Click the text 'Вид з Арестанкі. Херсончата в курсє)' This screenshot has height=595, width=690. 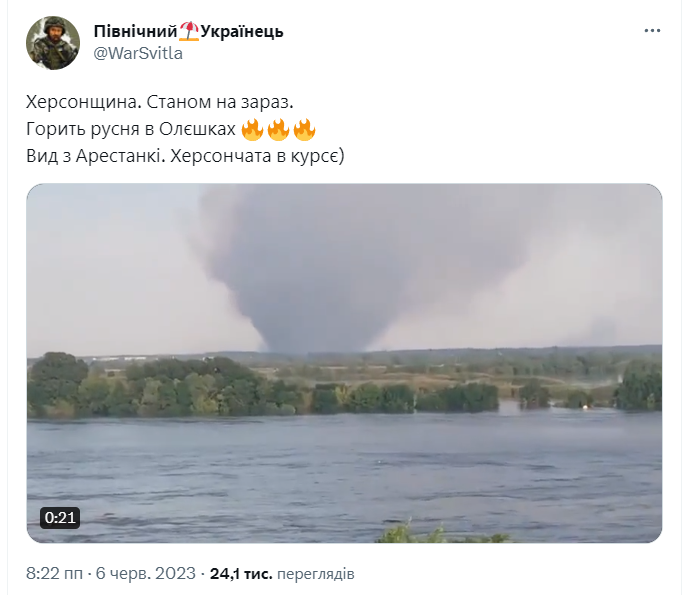185,156
